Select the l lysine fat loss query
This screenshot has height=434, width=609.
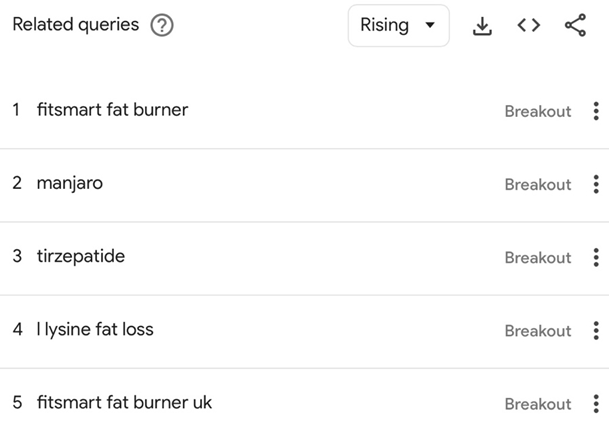tap(95, 329)
